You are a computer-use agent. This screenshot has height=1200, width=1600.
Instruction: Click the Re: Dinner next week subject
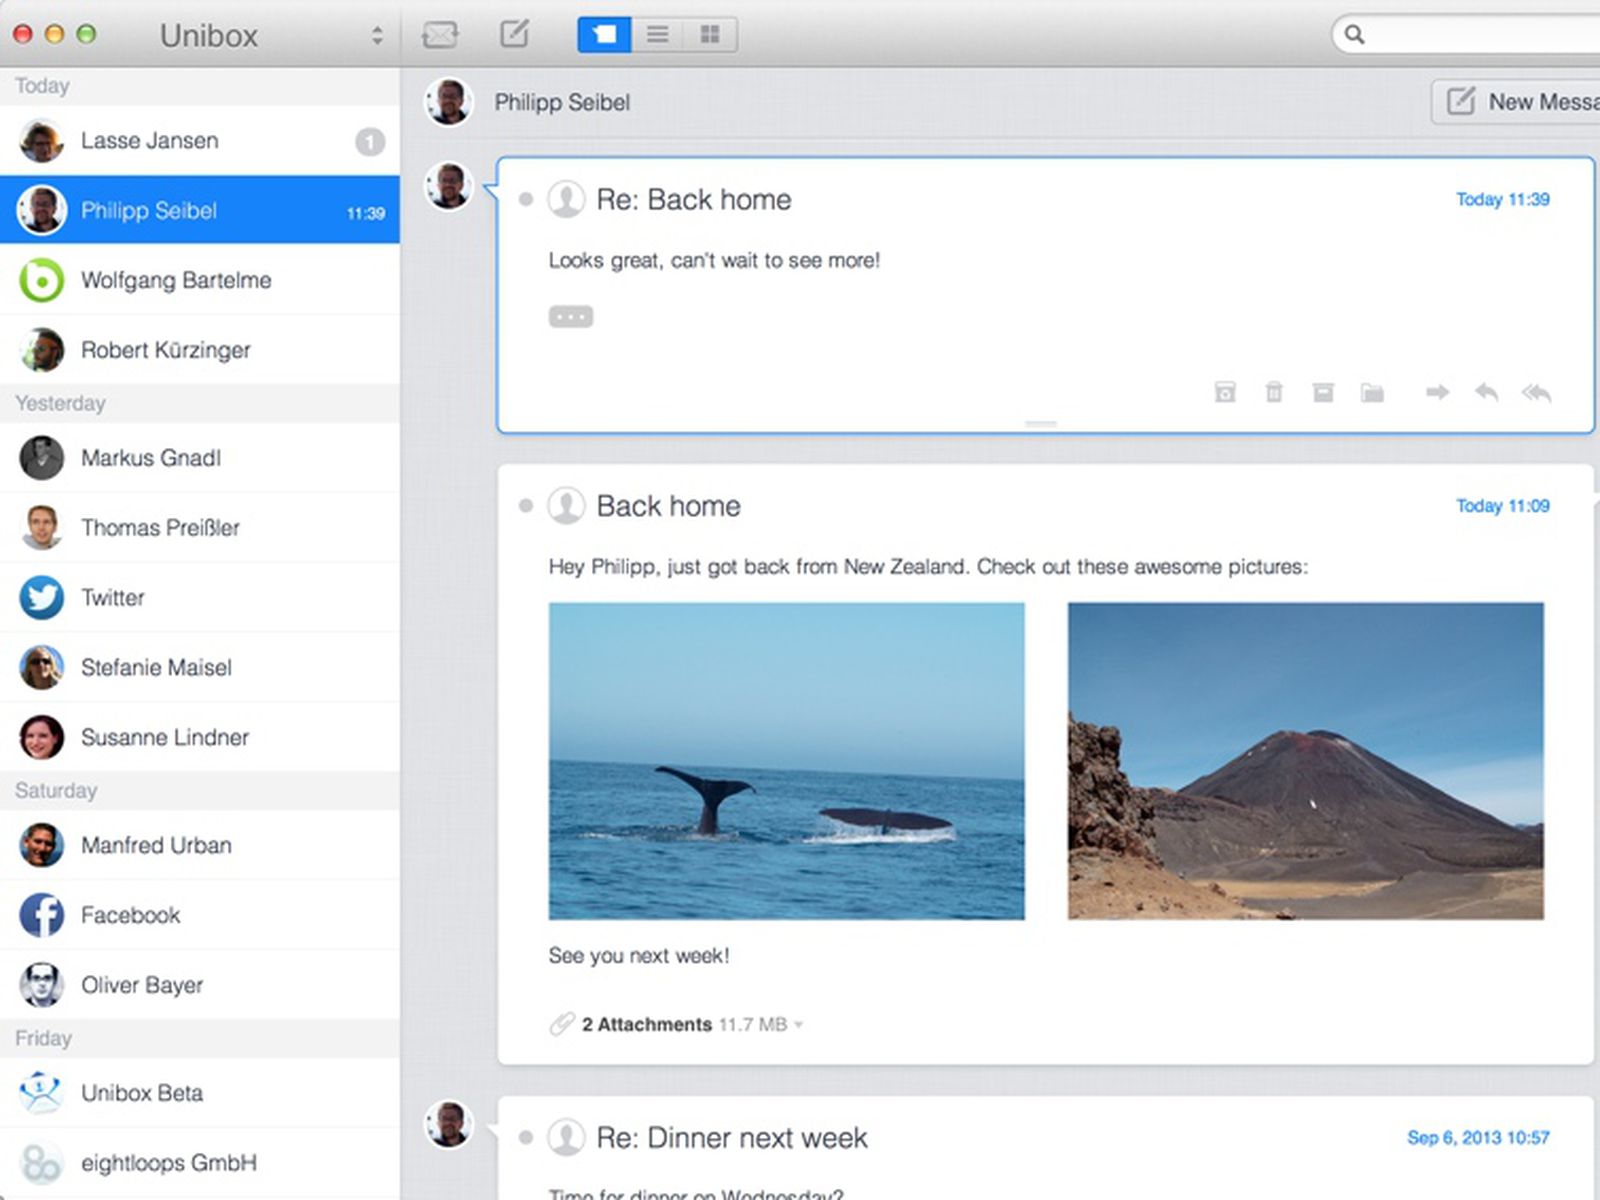click(x=732, y=1138)
